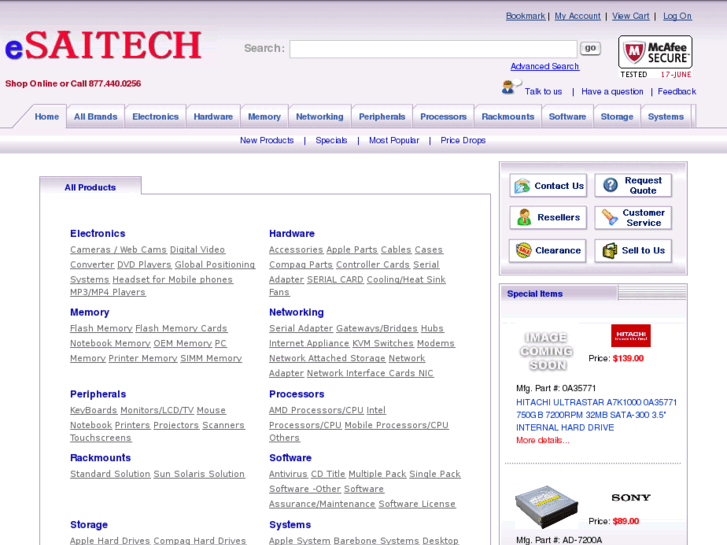727x545 pixels.
Task: Click the Customer Service flashlight icon
Action: tap(609, 217)
